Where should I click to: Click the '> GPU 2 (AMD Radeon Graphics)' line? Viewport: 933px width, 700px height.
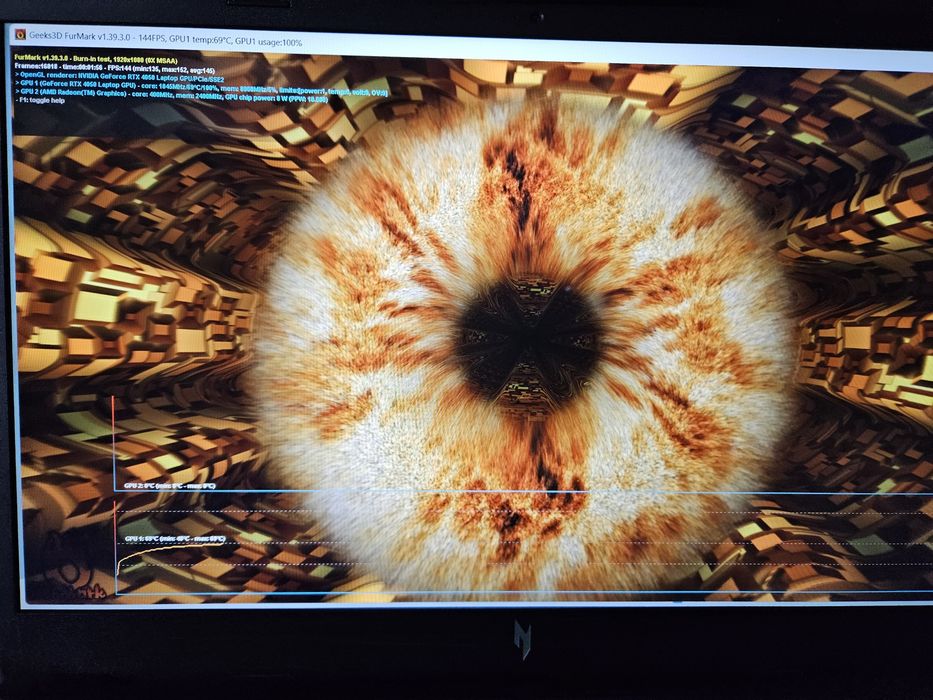pos(171,95)
